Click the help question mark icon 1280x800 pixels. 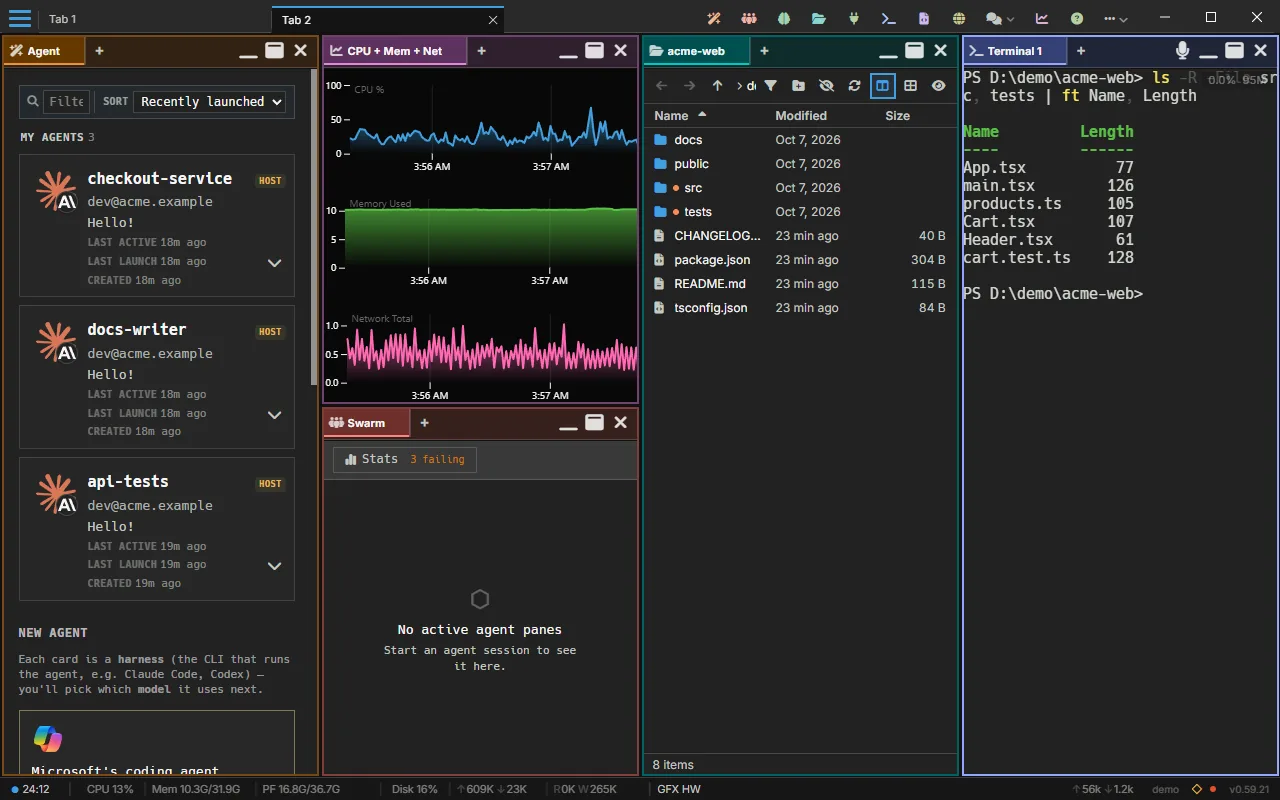[x=1077, y=18]
